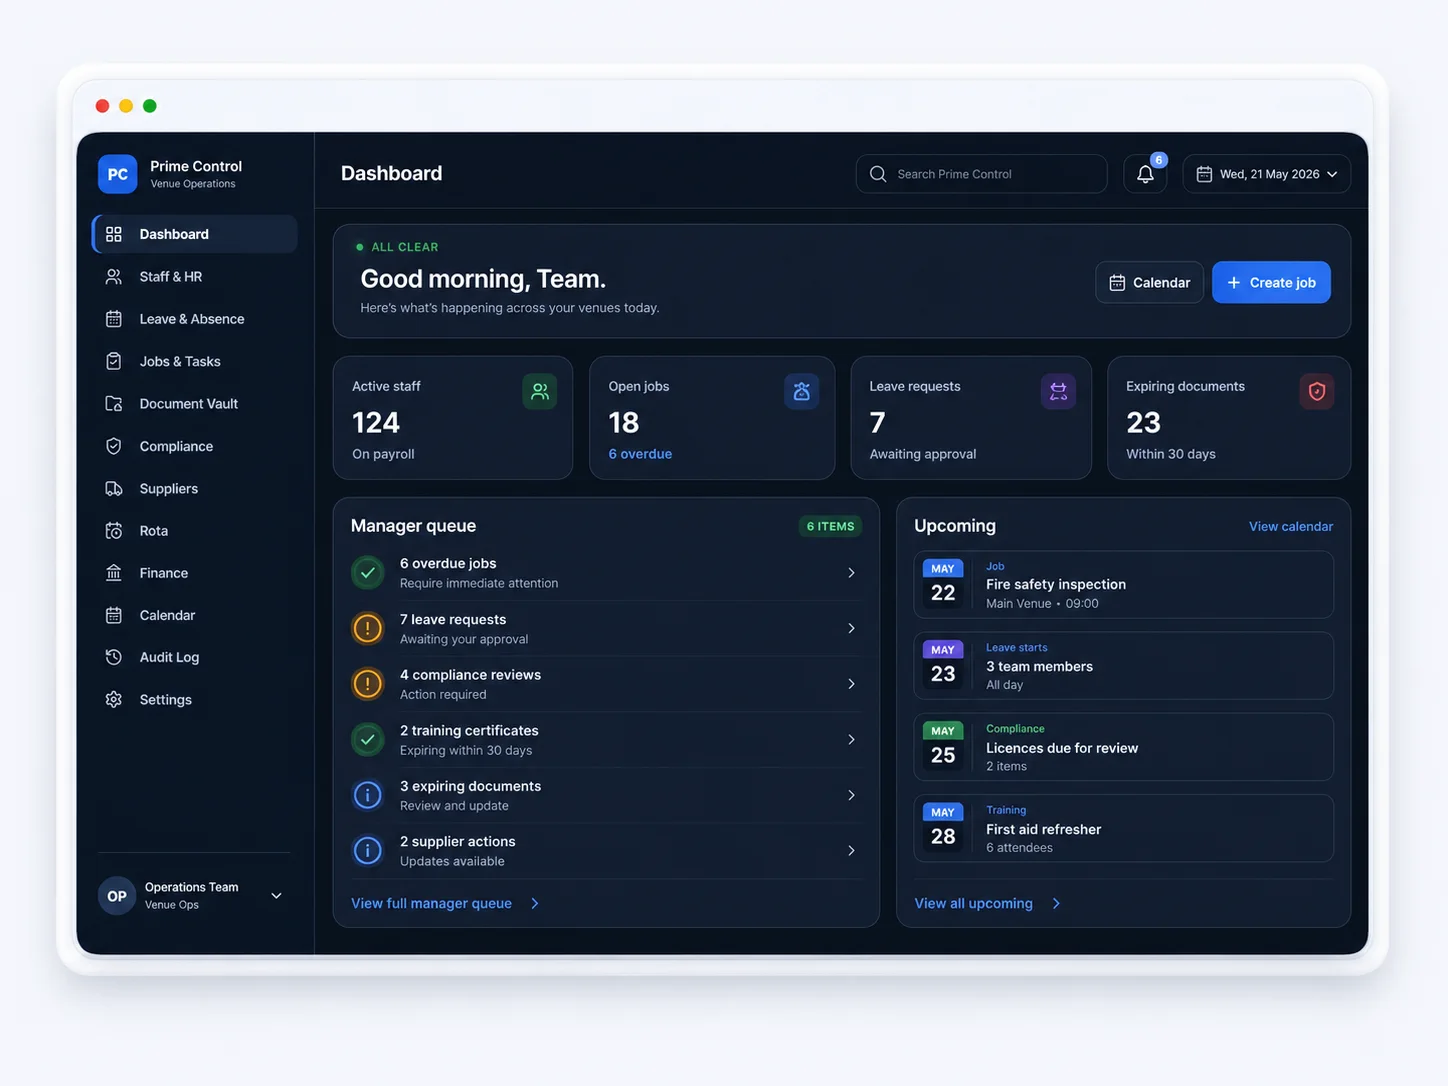Image resolution: width=1448 pixels, height=1086 pixels.
Task: Click the PC logo badge
Action: 117,174
